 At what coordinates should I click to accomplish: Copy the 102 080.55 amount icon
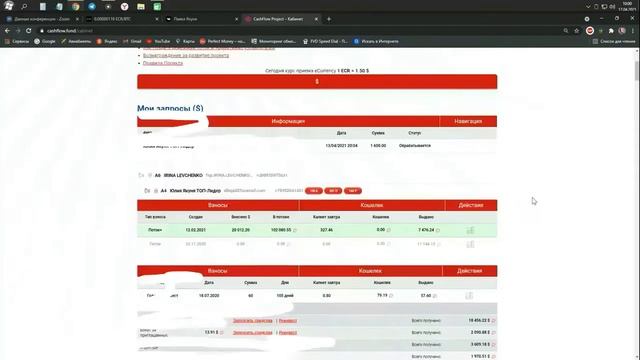[x=295, y=230]
